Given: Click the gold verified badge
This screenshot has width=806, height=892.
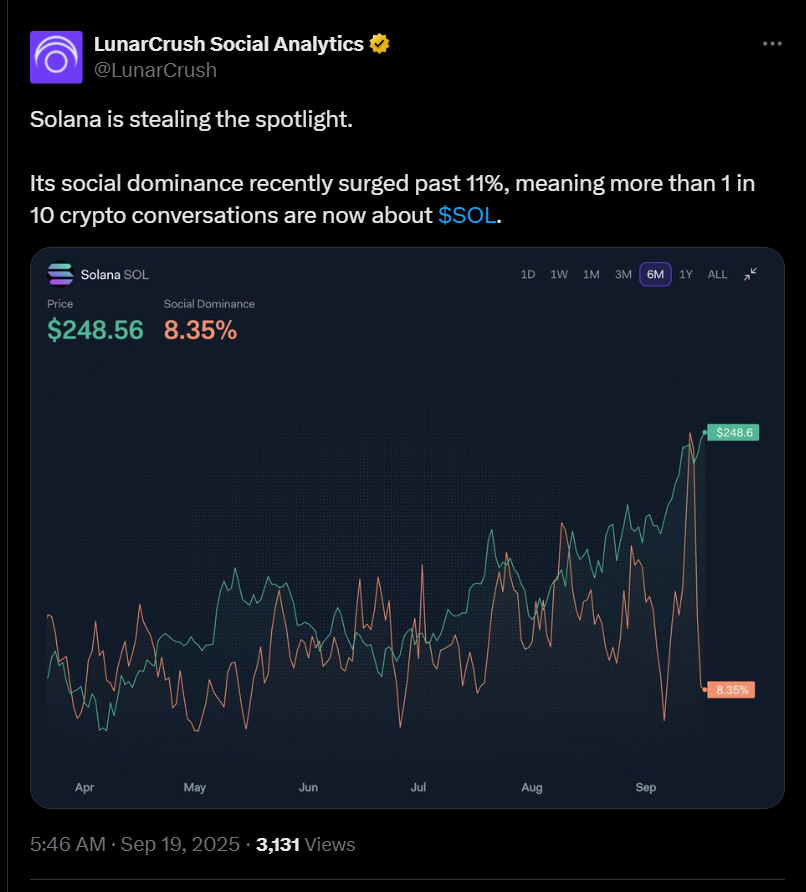Looking at the screenshot, I should [379, 44].
